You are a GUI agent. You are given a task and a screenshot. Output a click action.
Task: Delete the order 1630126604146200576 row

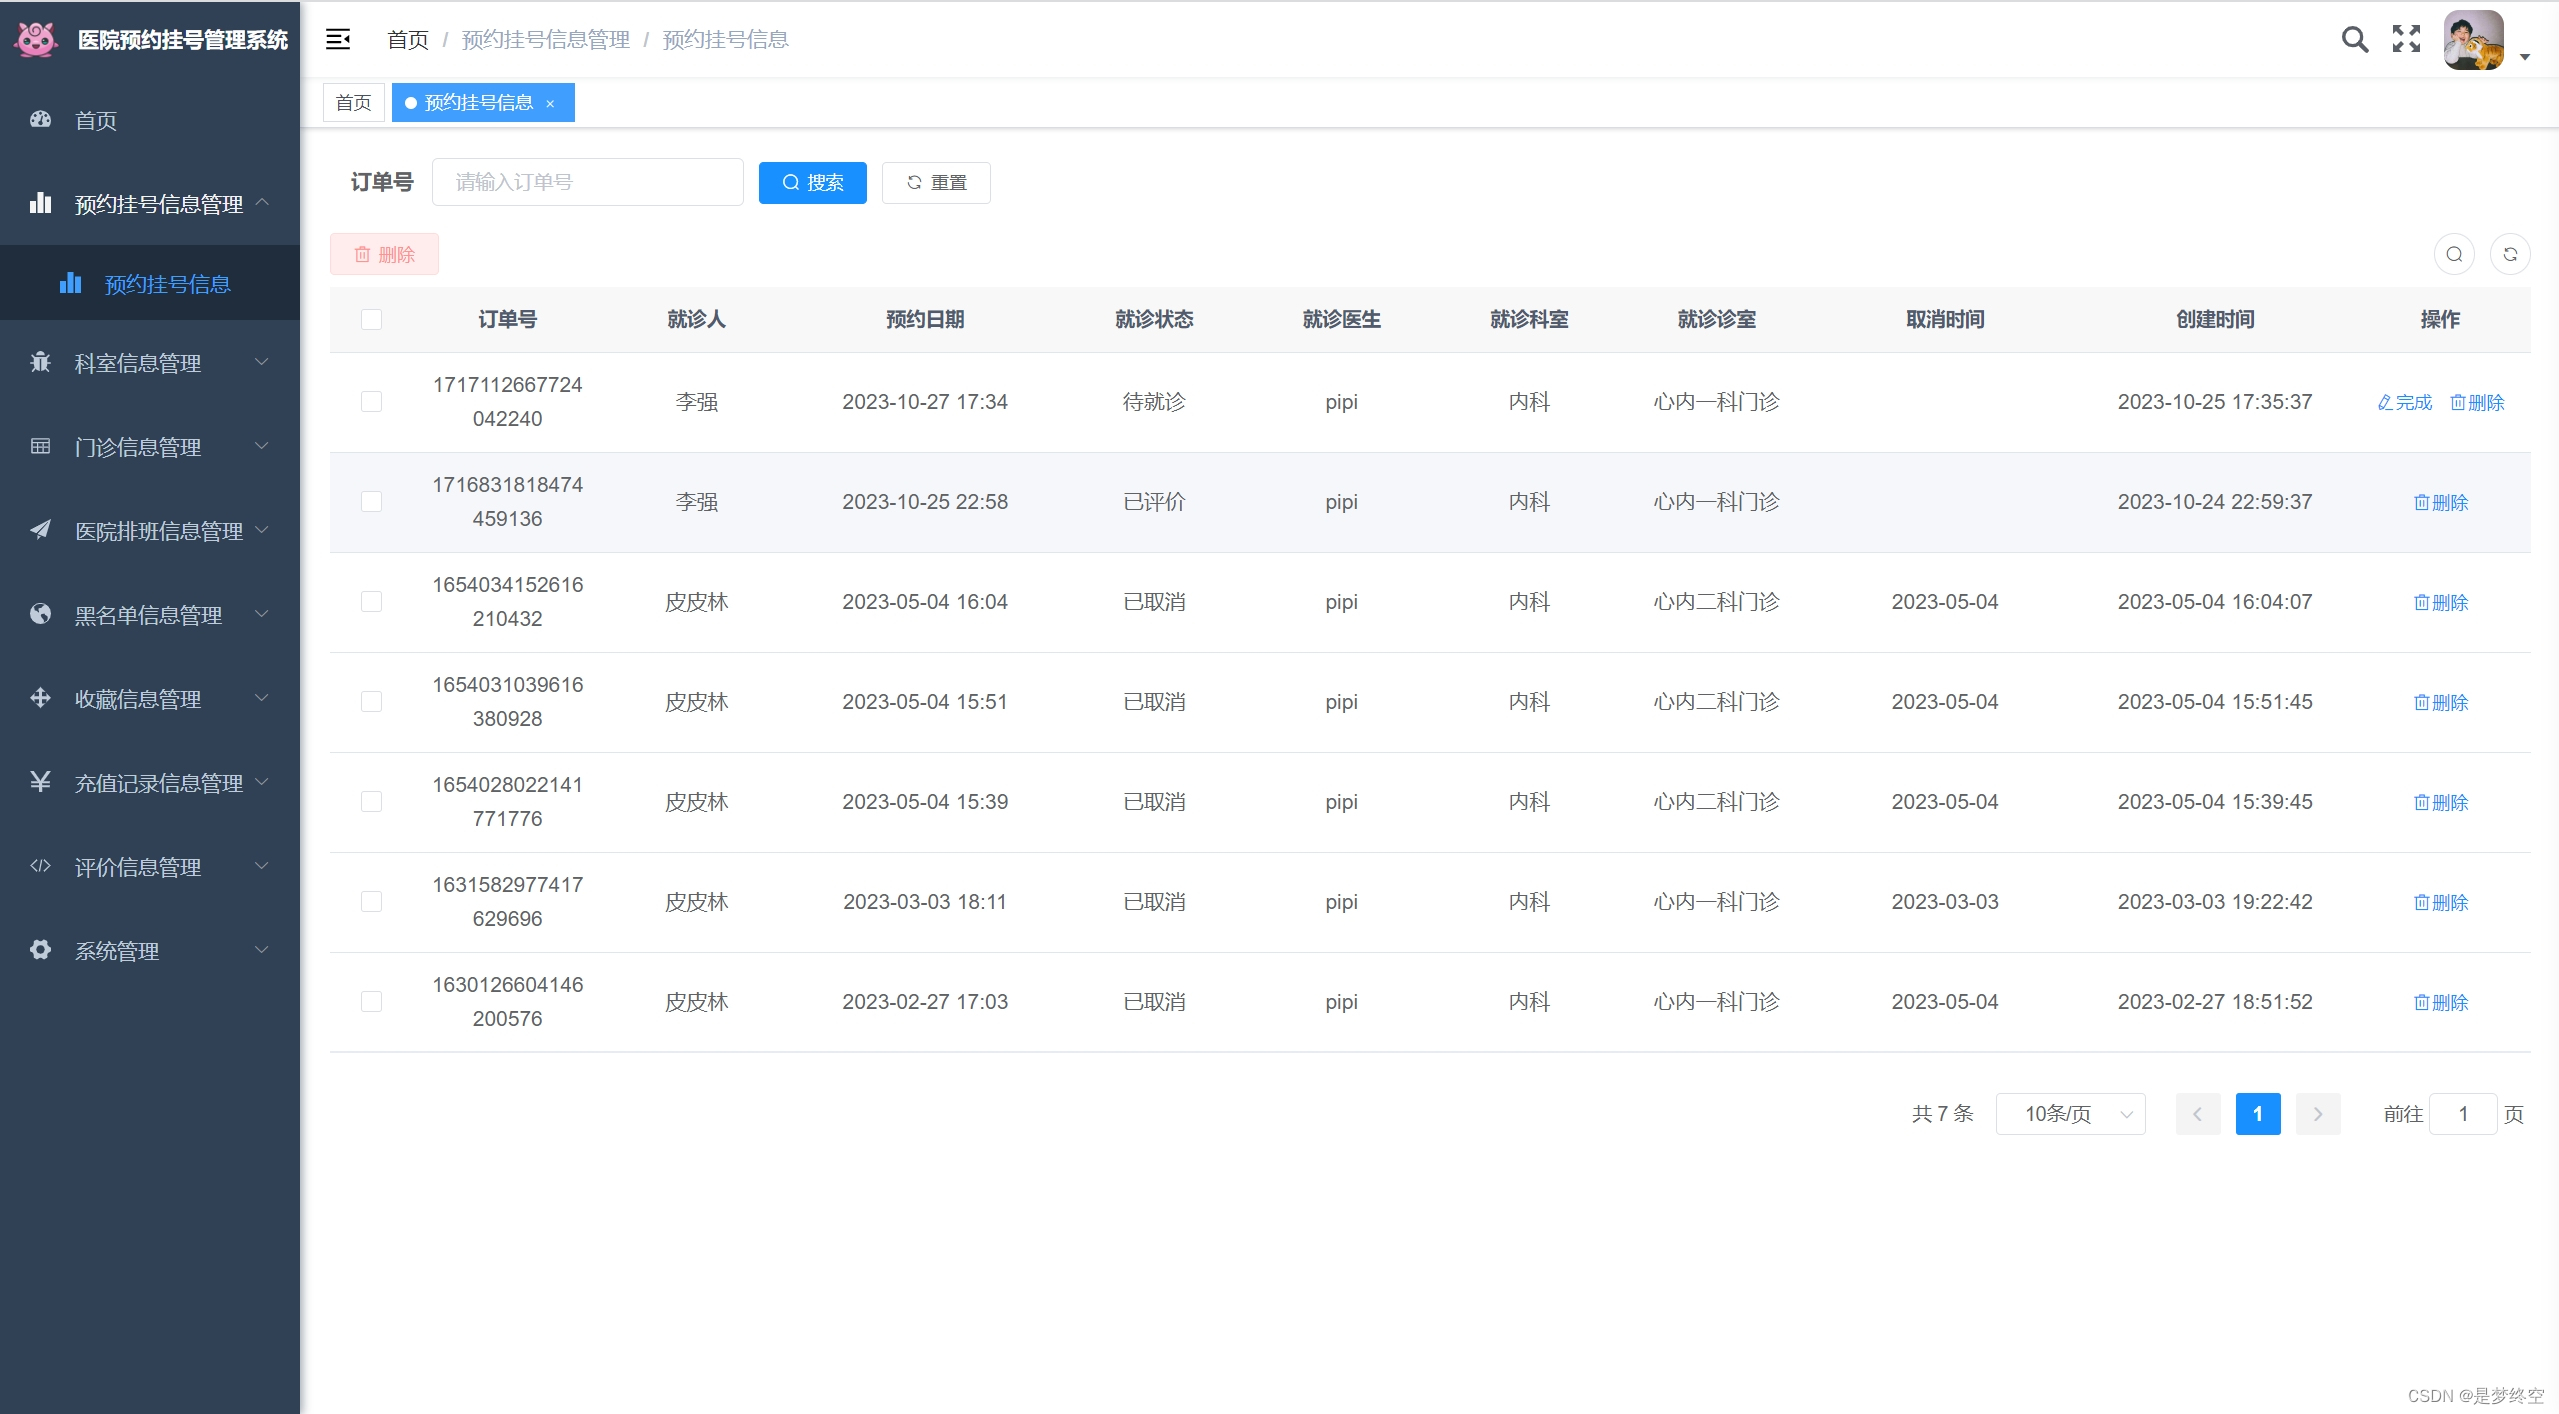pos(2441,1002)
